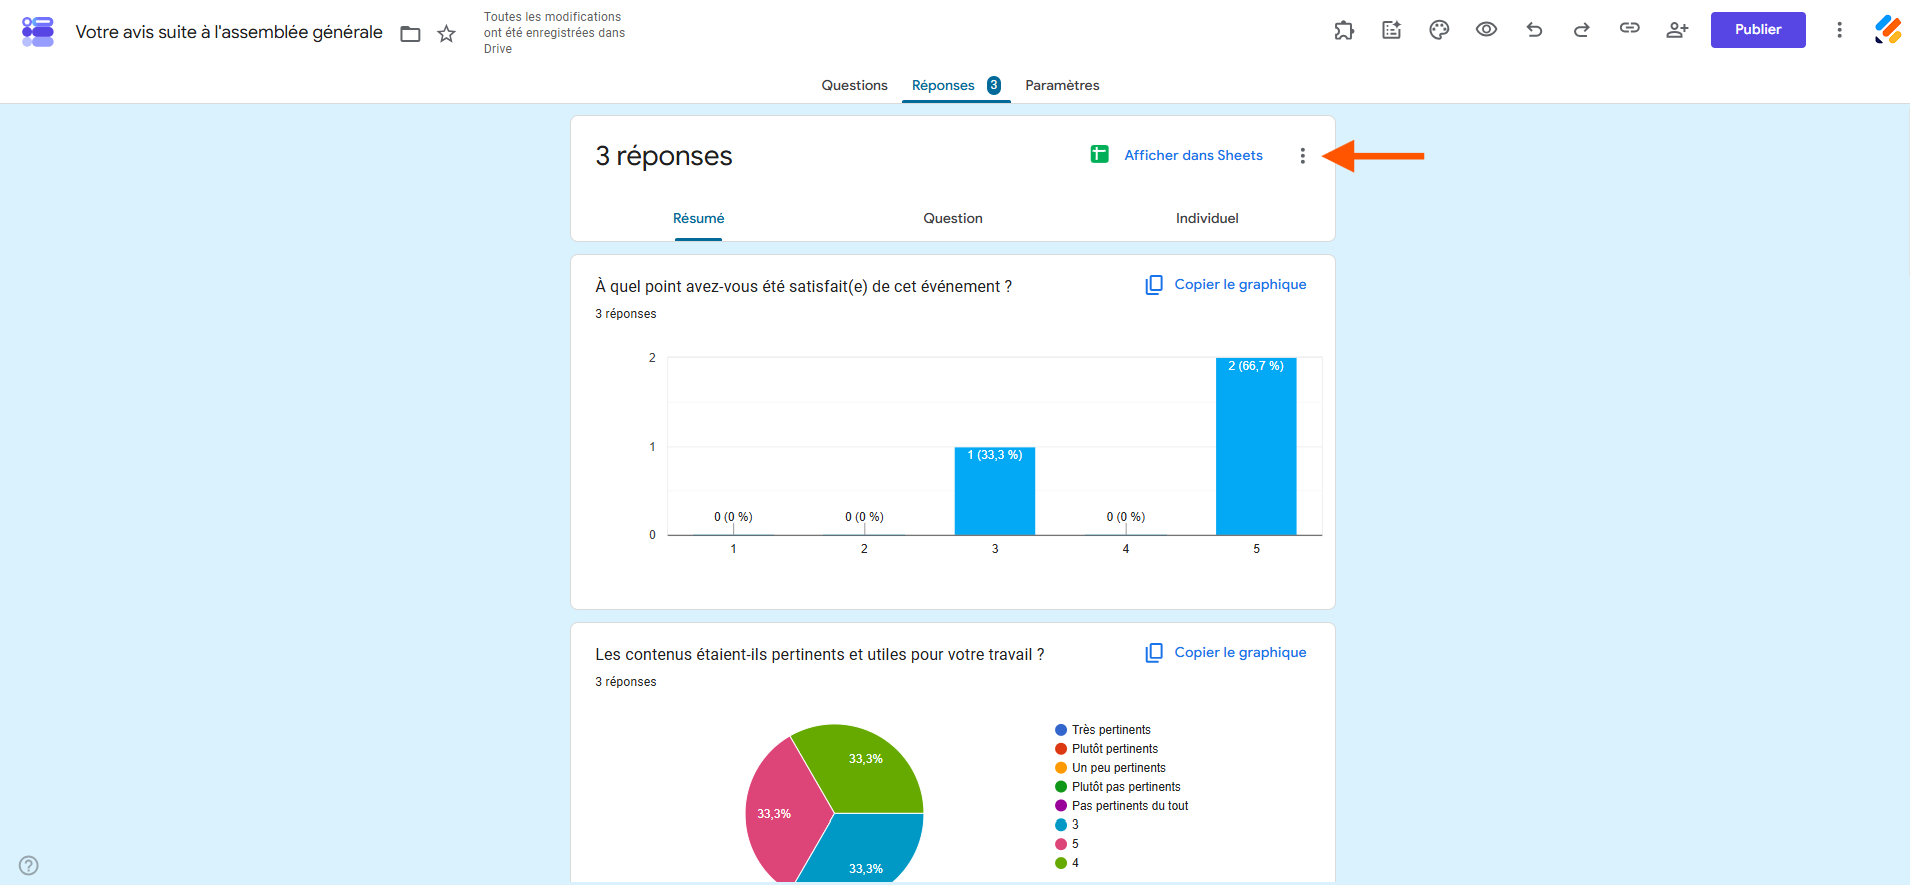Star this form with the star icon
This screenshot has height=885, width=1910.
(446, 34)
